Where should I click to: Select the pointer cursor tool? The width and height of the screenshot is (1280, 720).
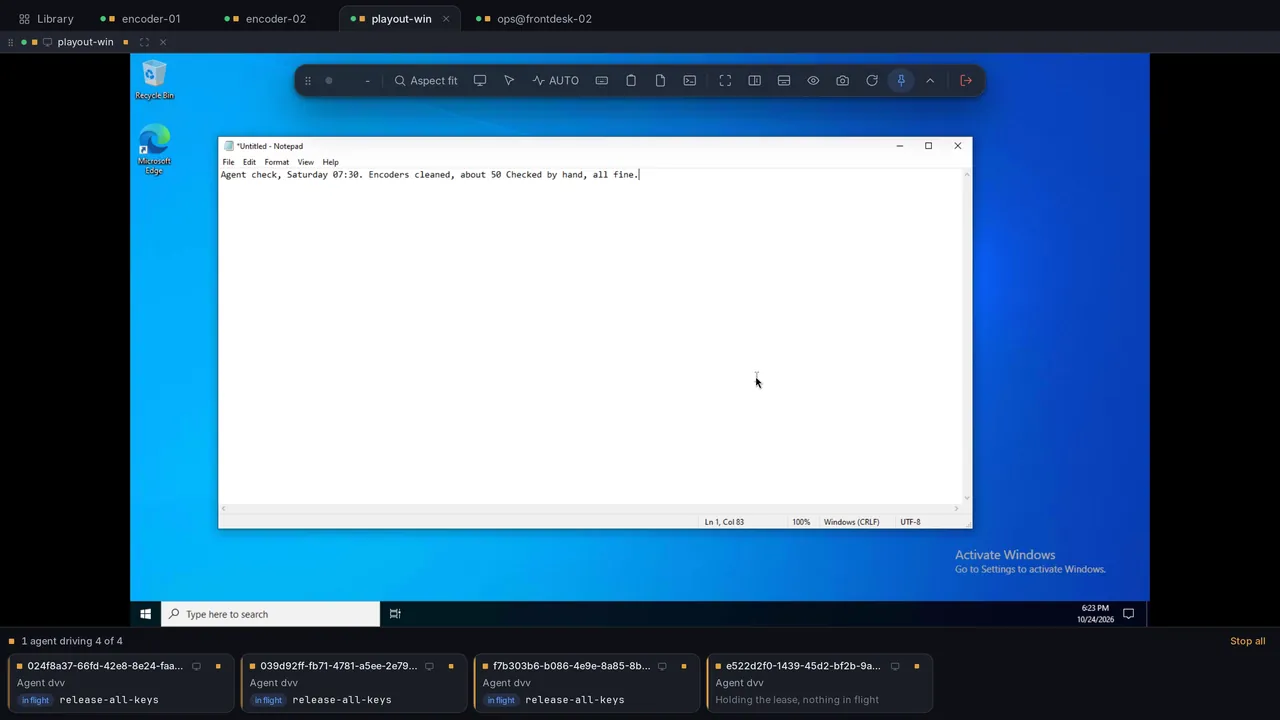click(509, 81)
